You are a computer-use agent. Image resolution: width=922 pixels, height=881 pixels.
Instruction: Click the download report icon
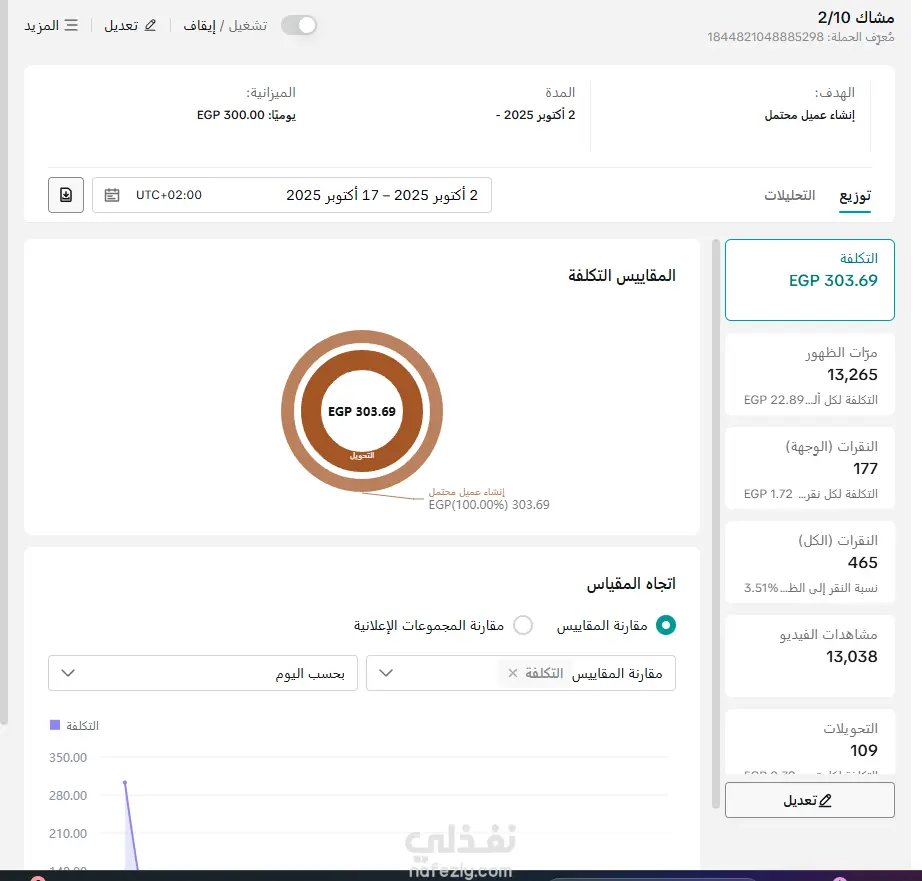point(66,195)
